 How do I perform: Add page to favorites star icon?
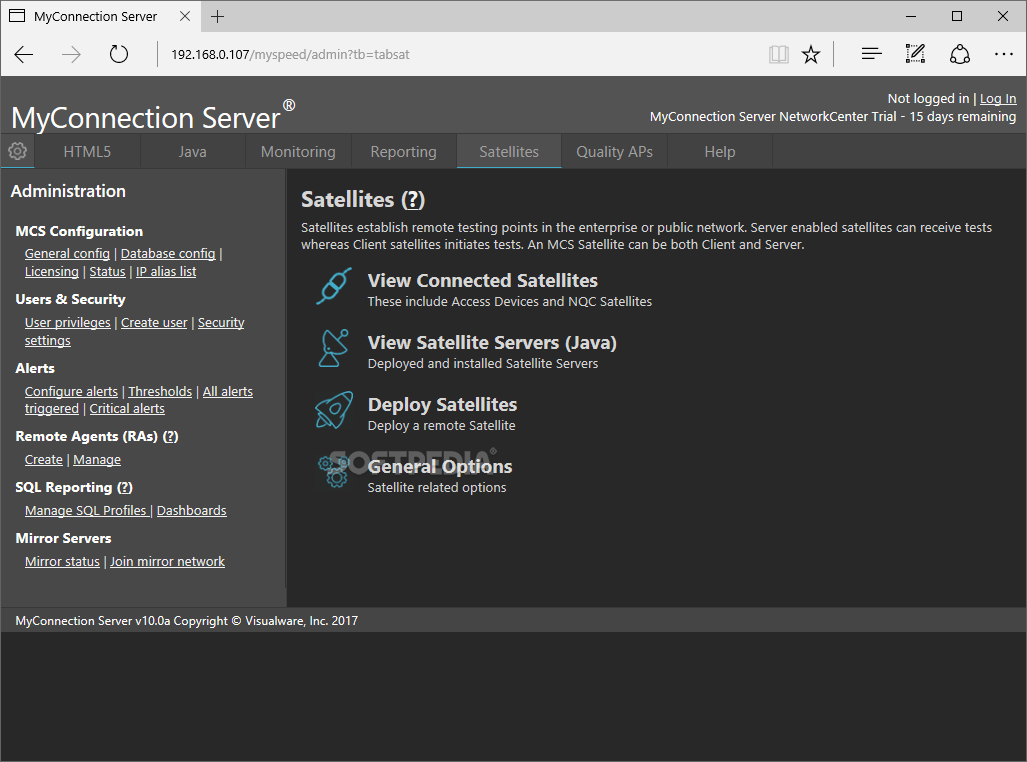tap(811, 54)
